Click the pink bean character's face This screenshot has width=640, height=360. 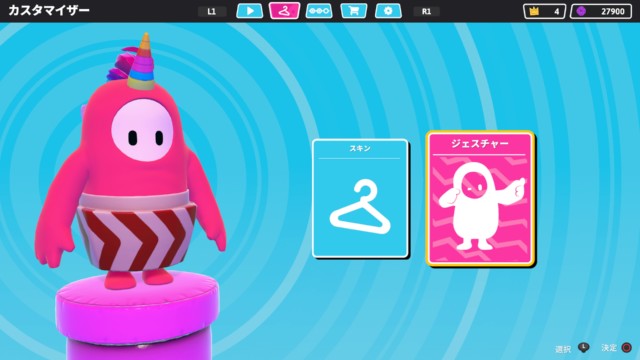click(x=142, y=130)
